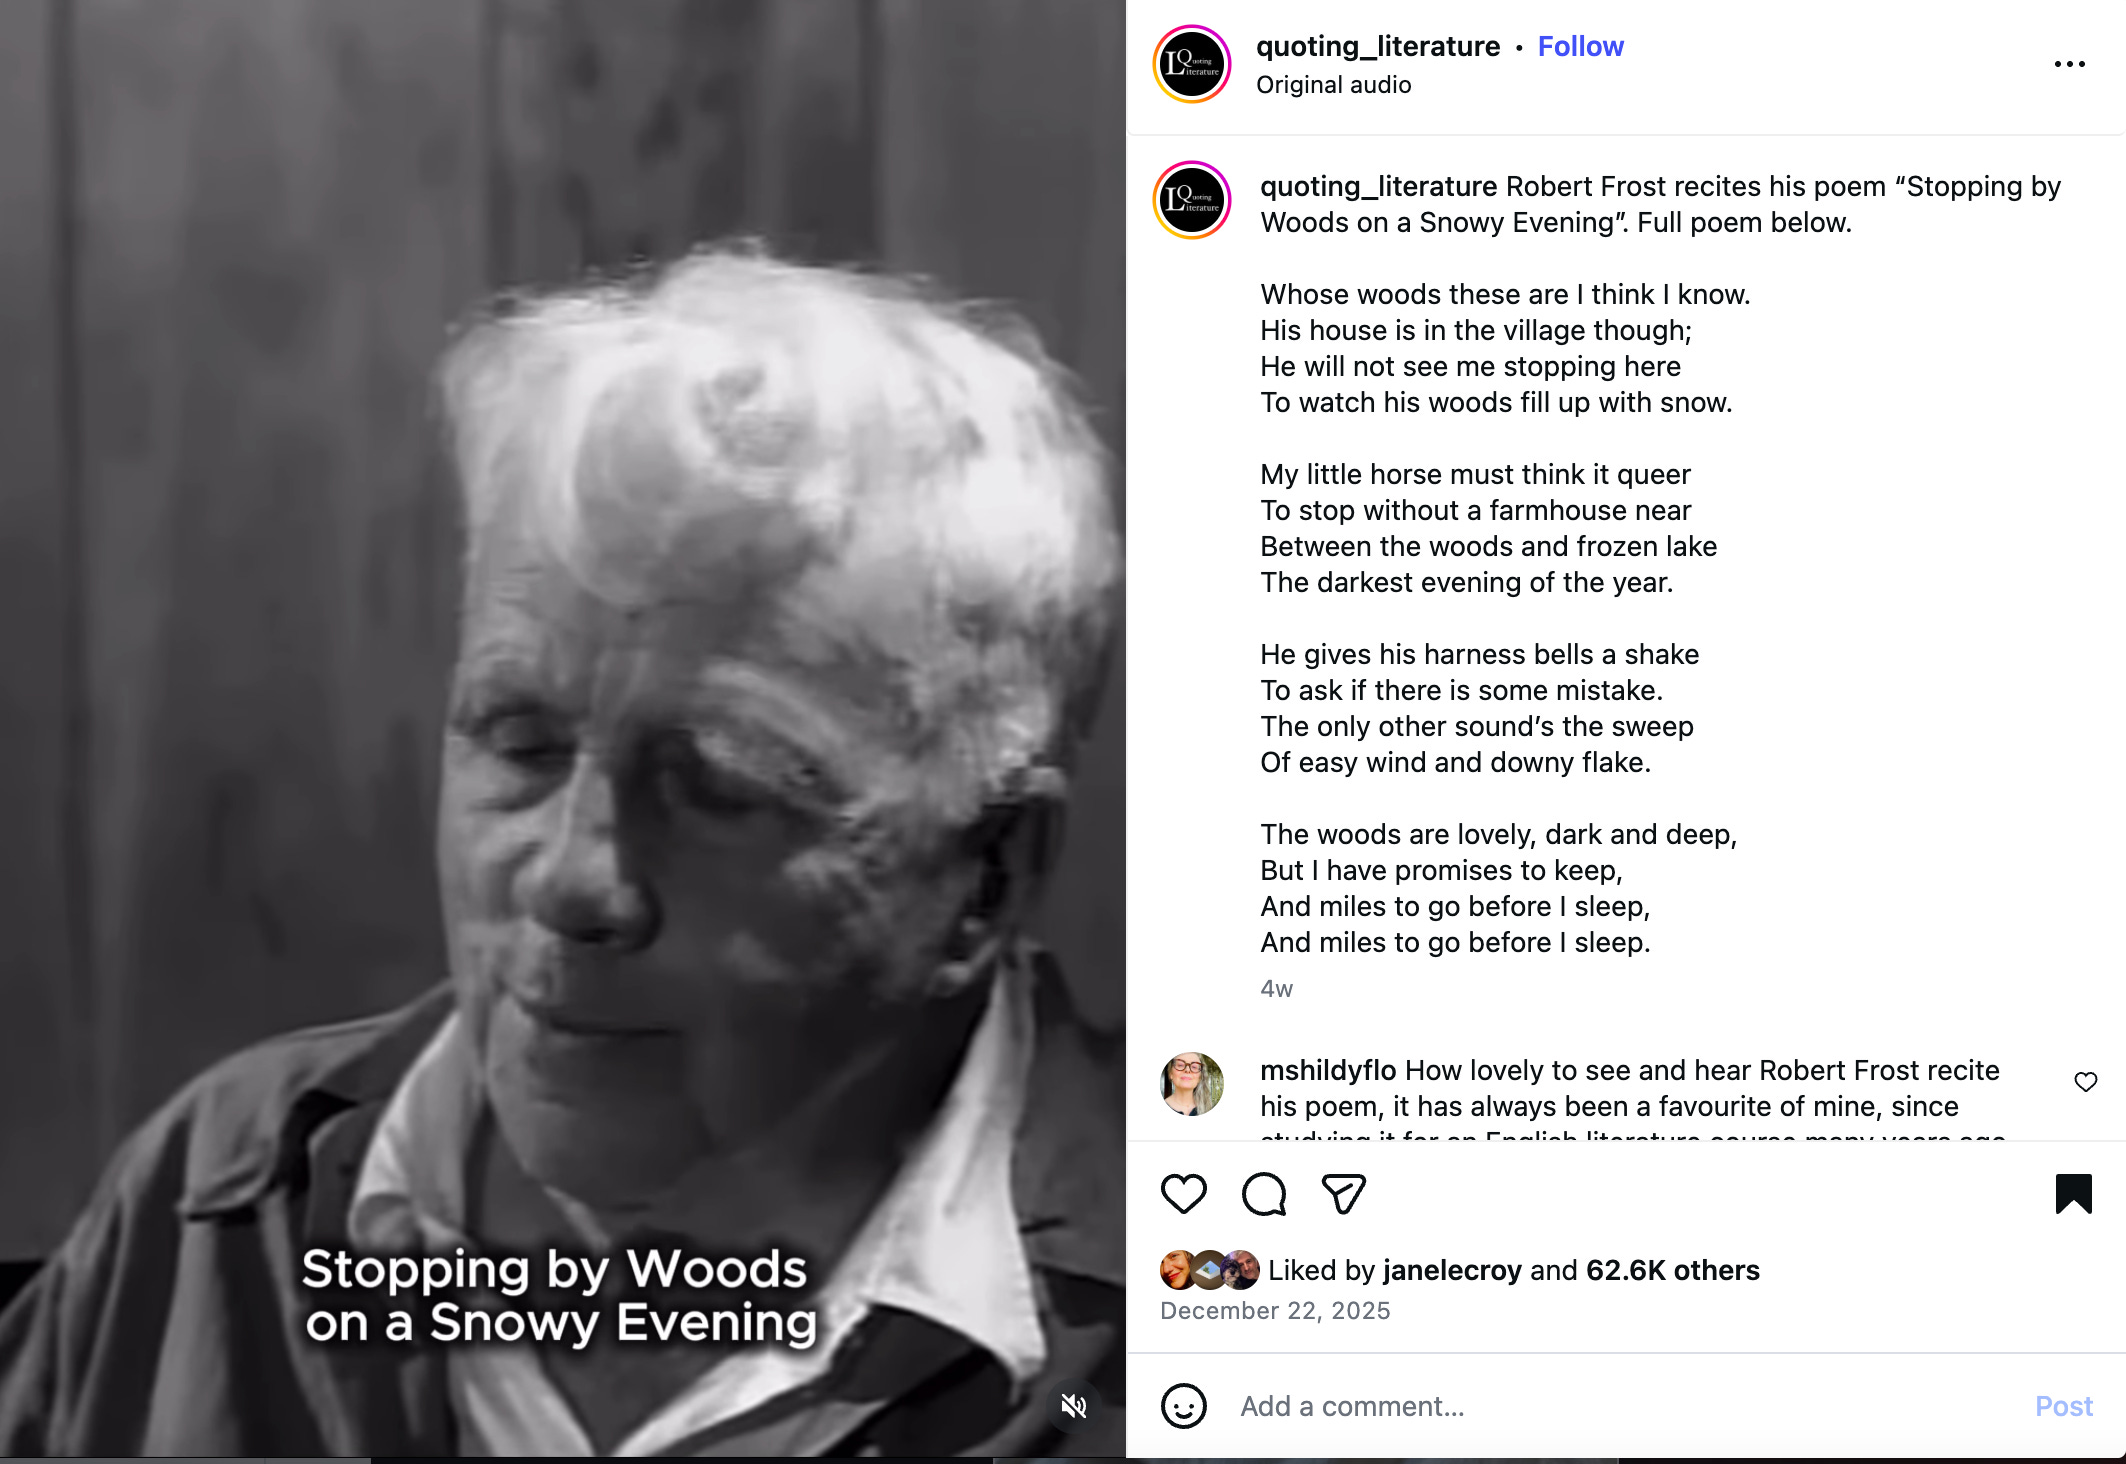Open mshildyflo's profile picture
2126x1464 pixels.
tap(1191, 1083)
